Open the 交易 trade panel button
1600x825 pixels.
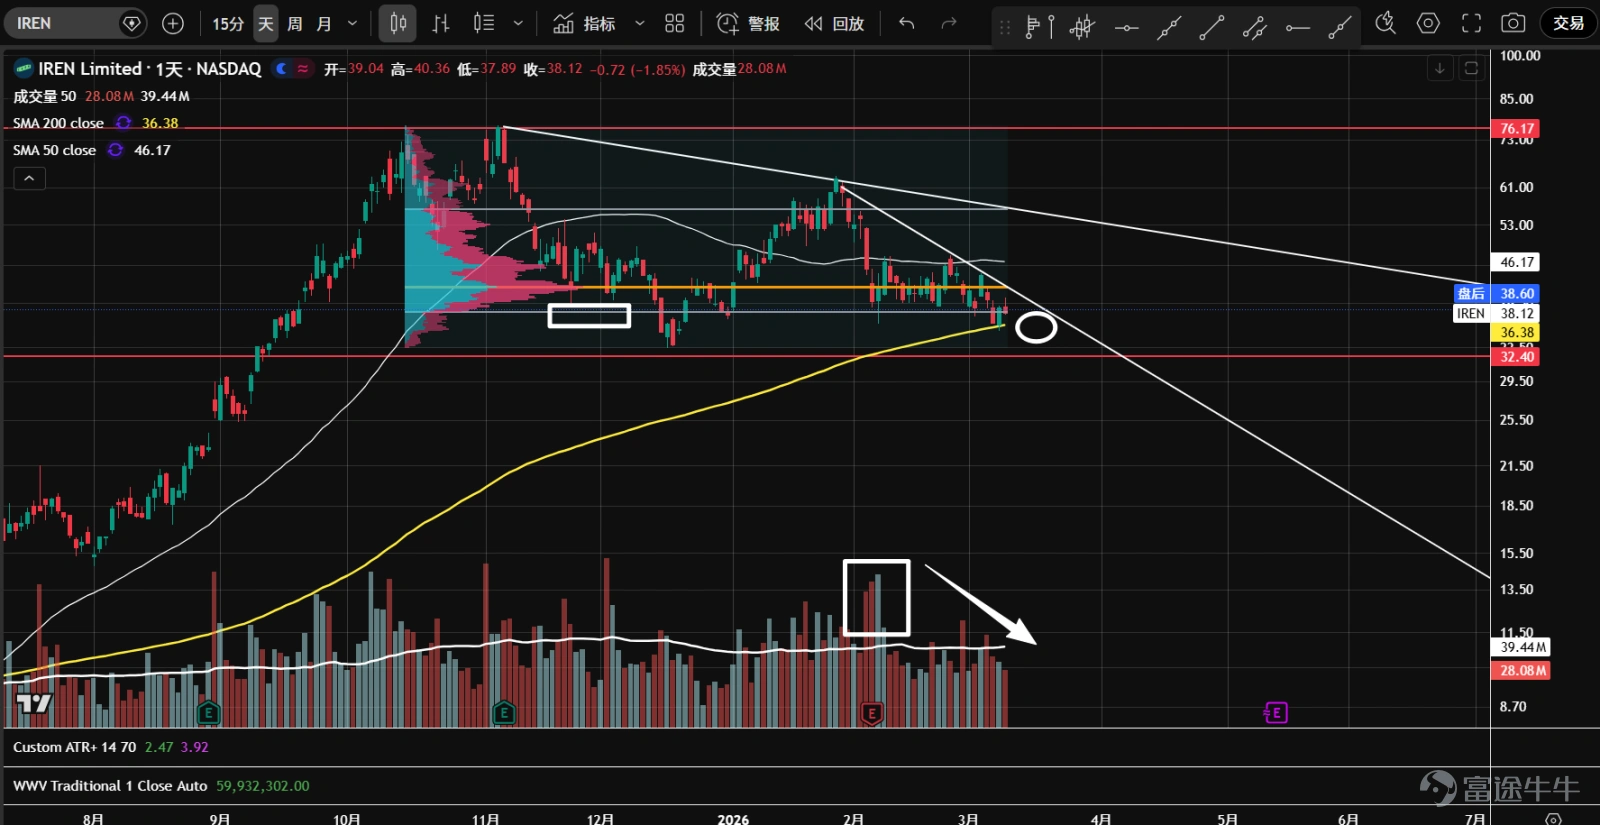1568,23
